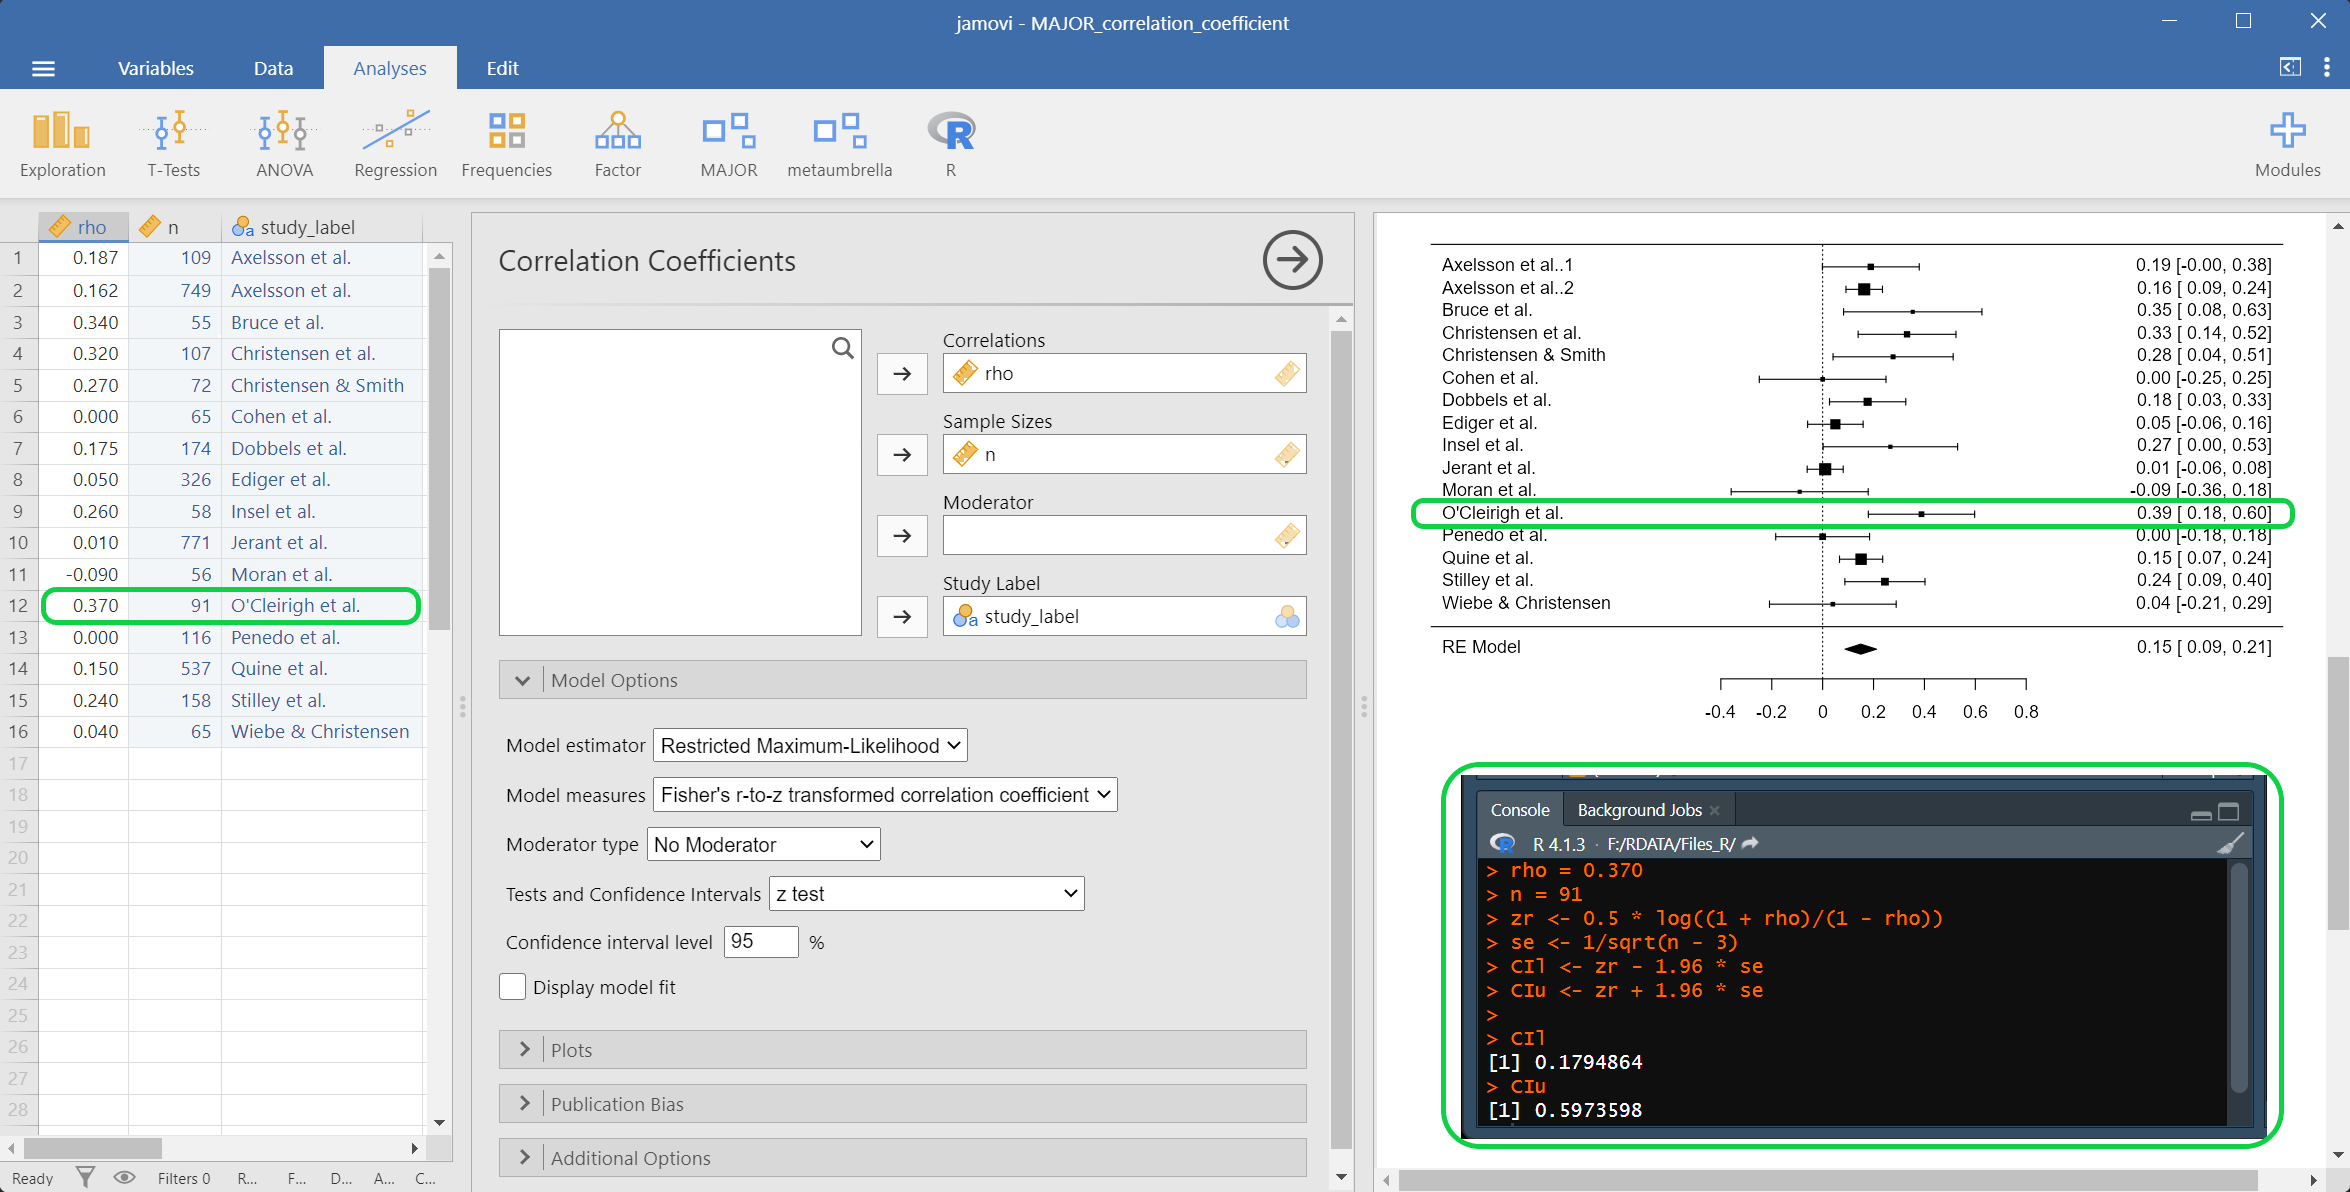Move variable into Study Label box arrow

click(902, 616)
